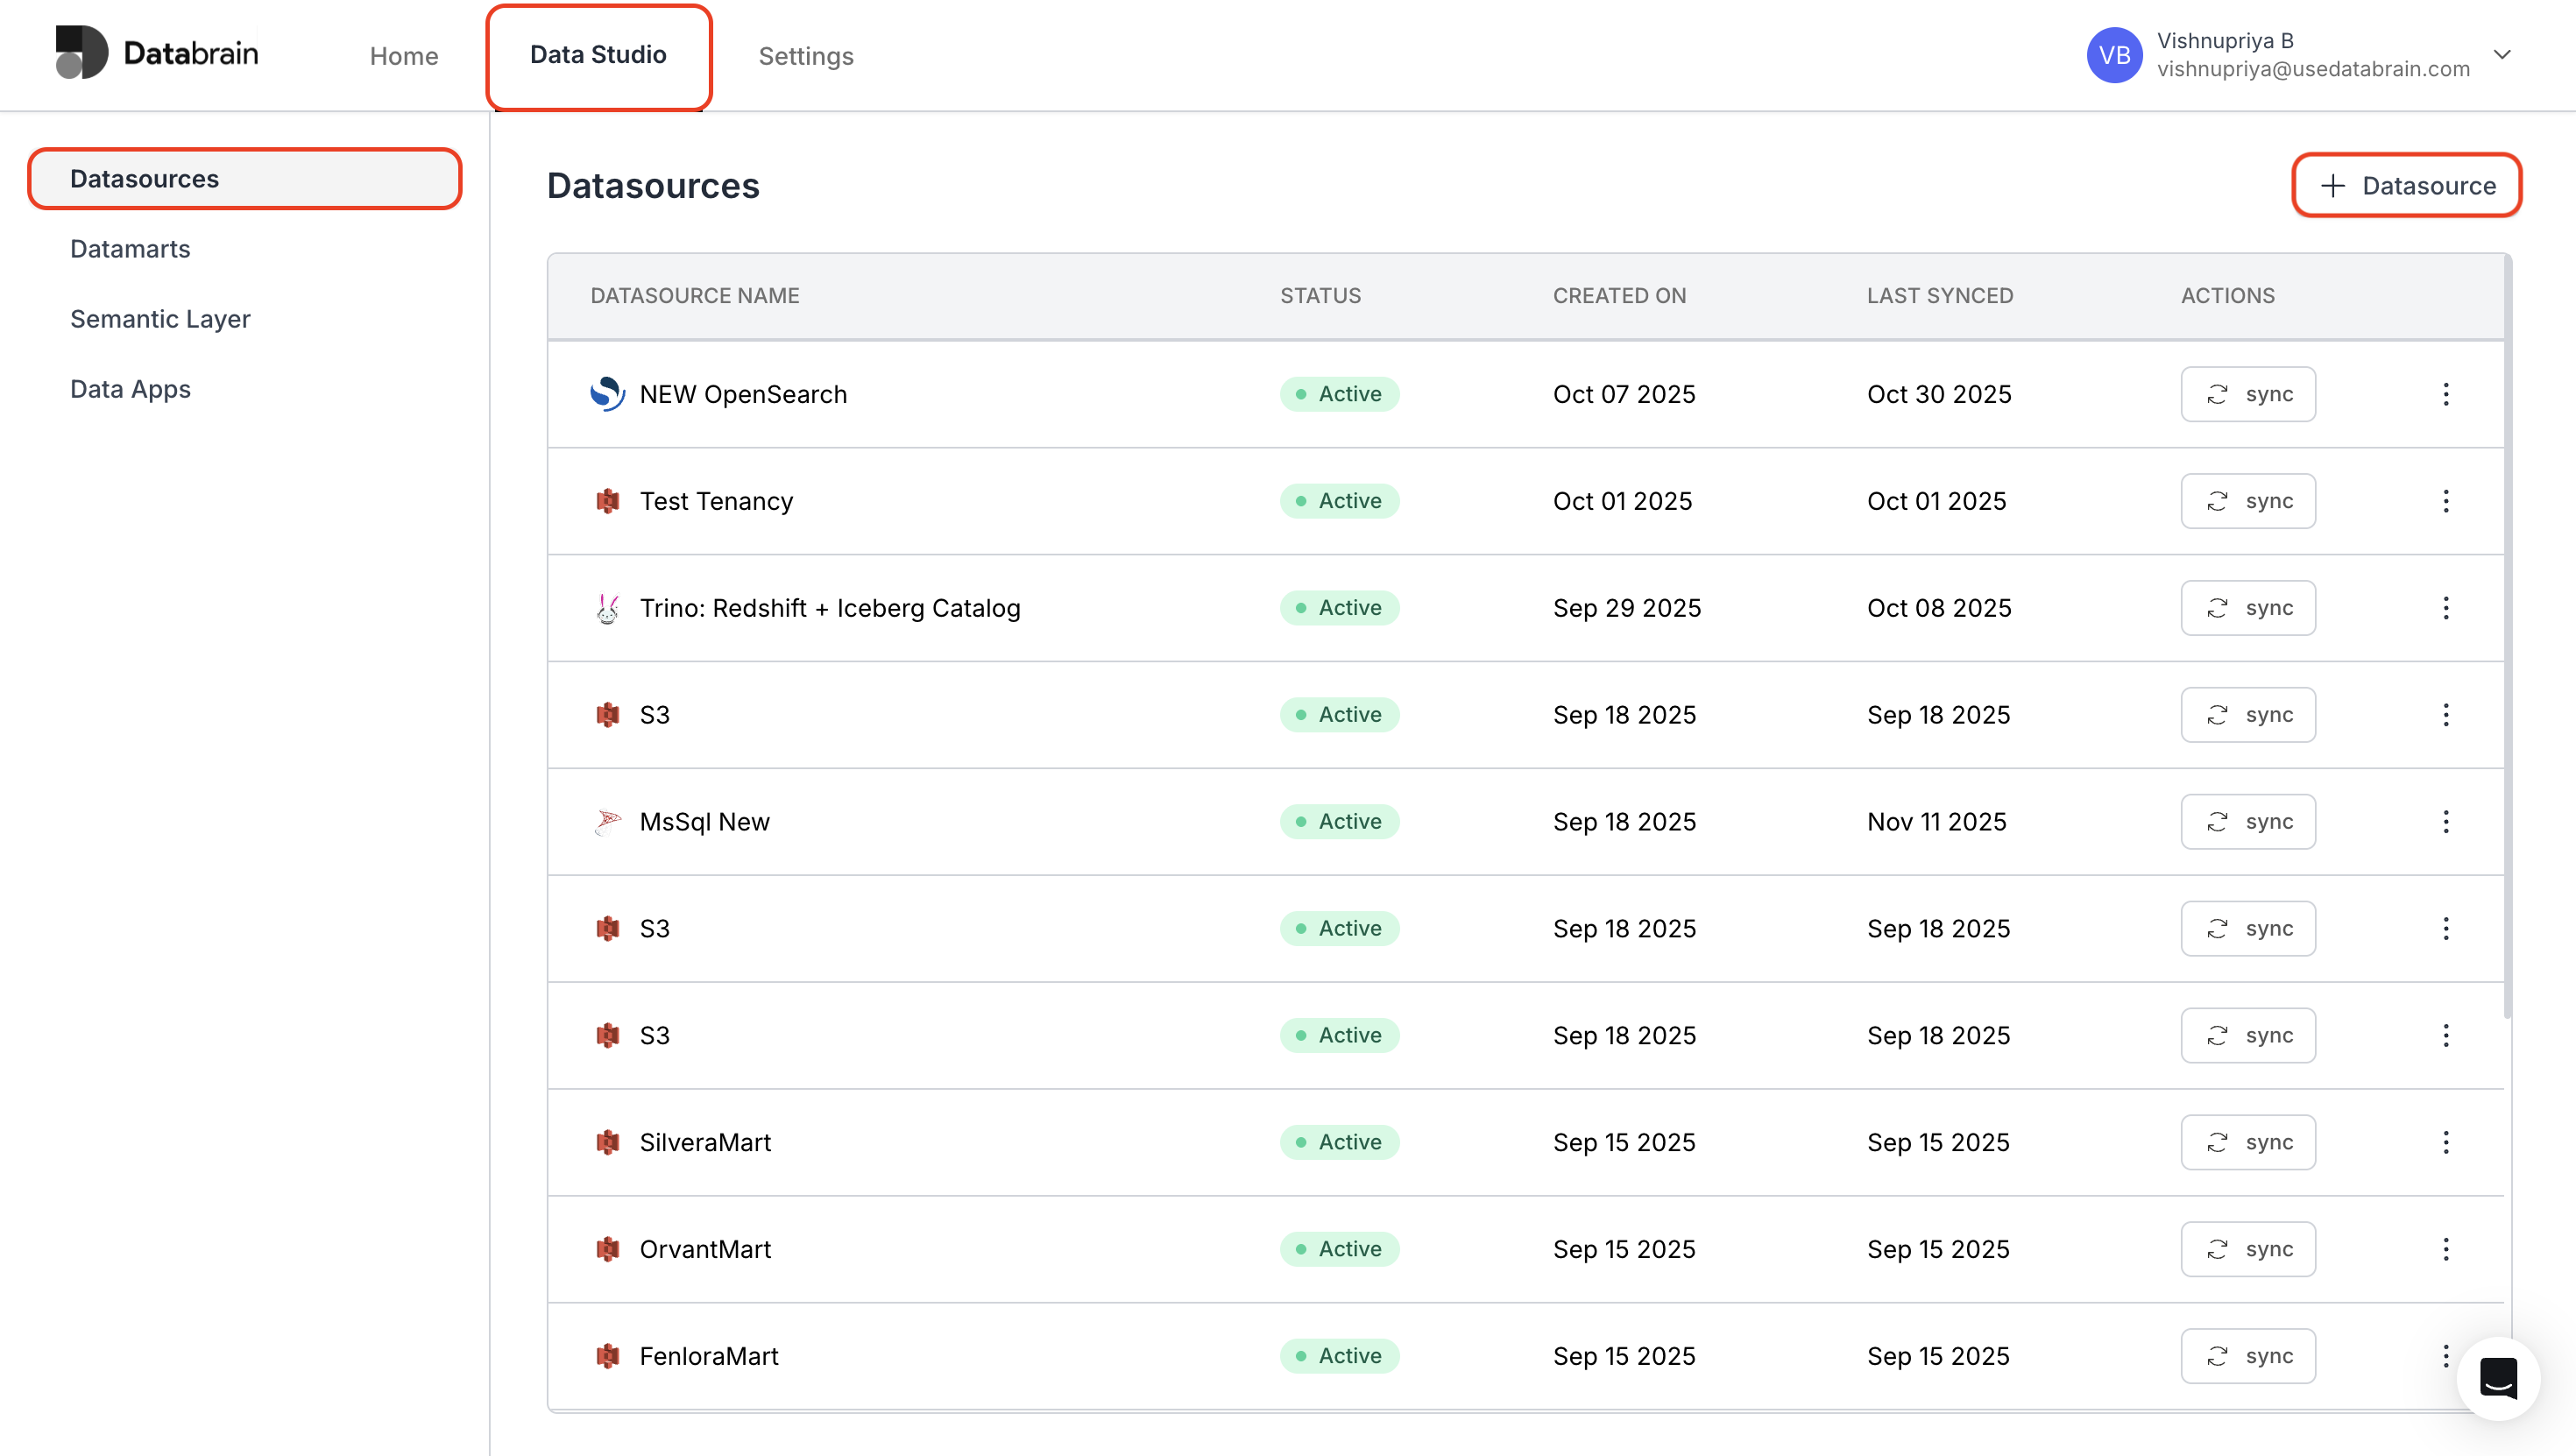Open three-dot menu for SilveraMart
This screenshot has height=1456, width=2576.
point(2445,1142)
